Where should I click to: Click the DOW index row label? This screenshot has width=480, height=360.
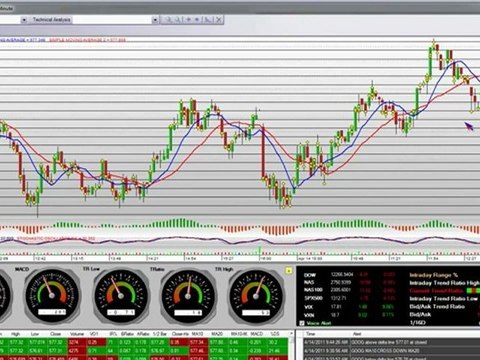(310, 275)
